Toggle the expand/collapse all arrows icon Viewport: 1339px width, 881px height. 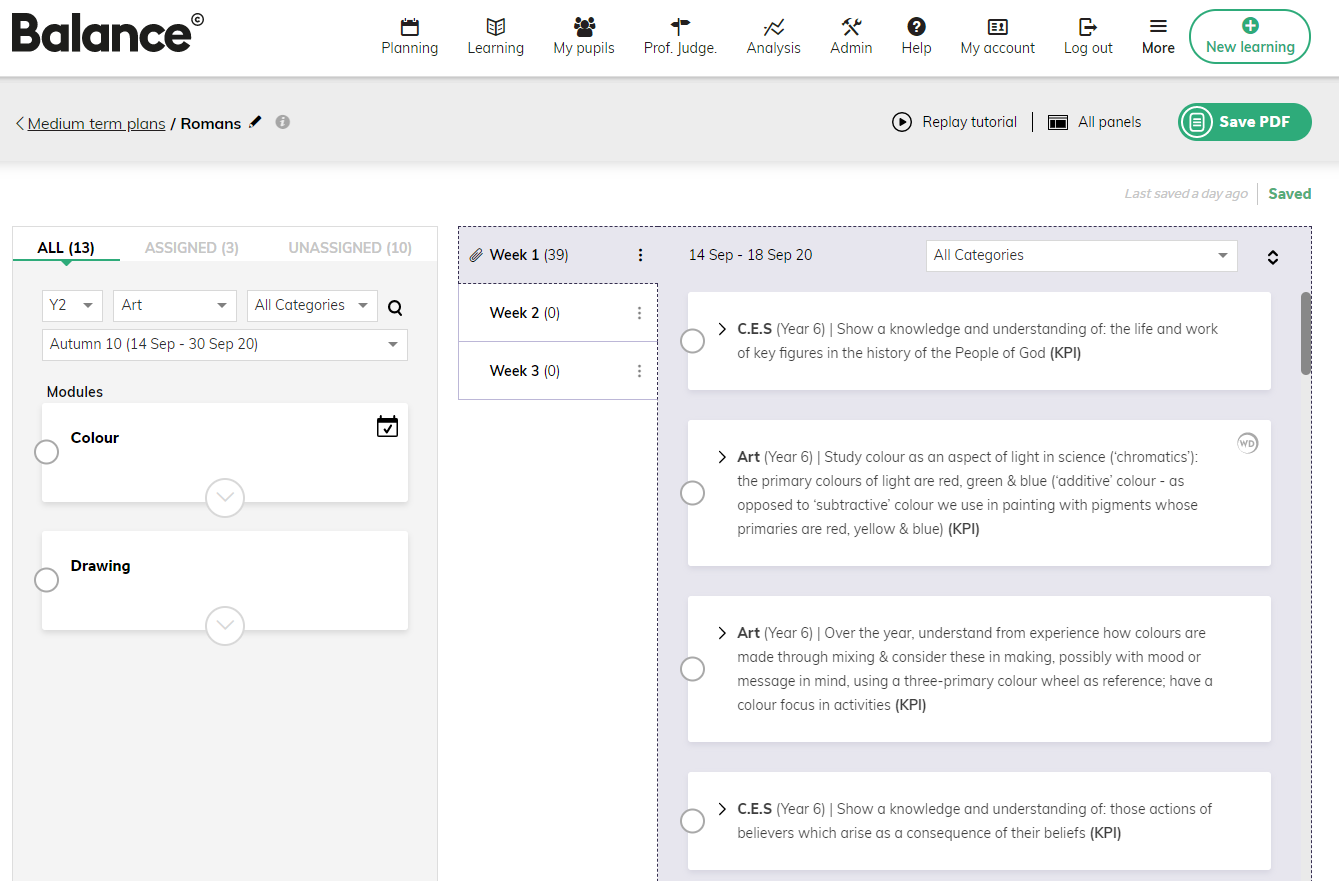click(1273, 257)
